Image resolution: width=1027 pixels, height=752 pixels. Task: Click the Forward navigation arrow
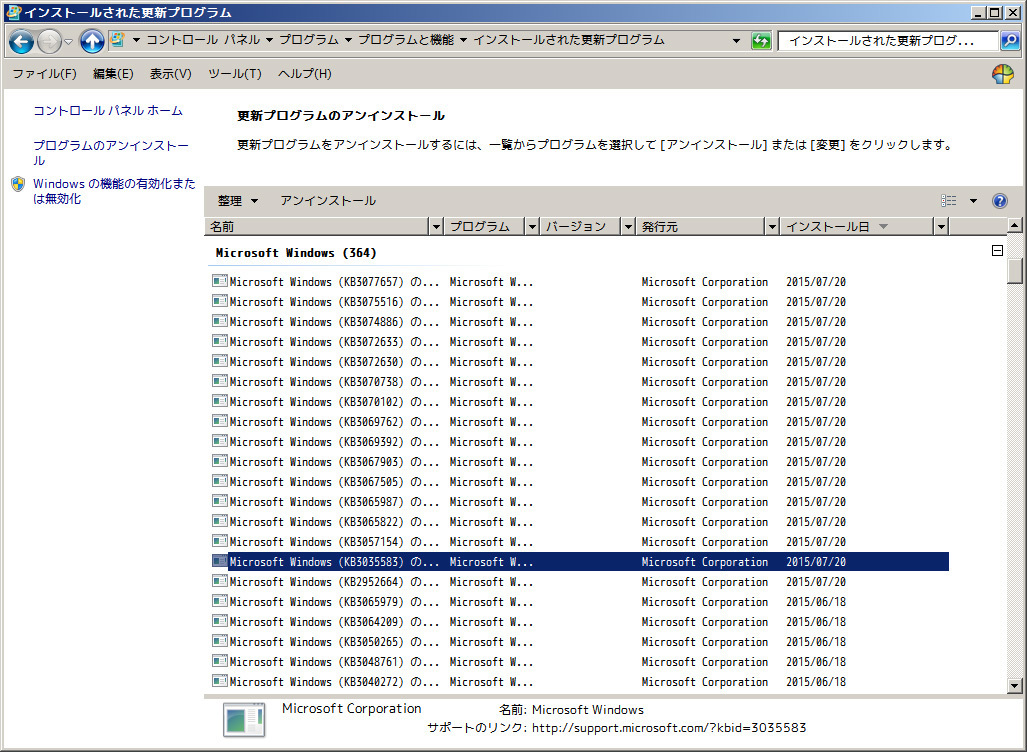pos(49,41)
